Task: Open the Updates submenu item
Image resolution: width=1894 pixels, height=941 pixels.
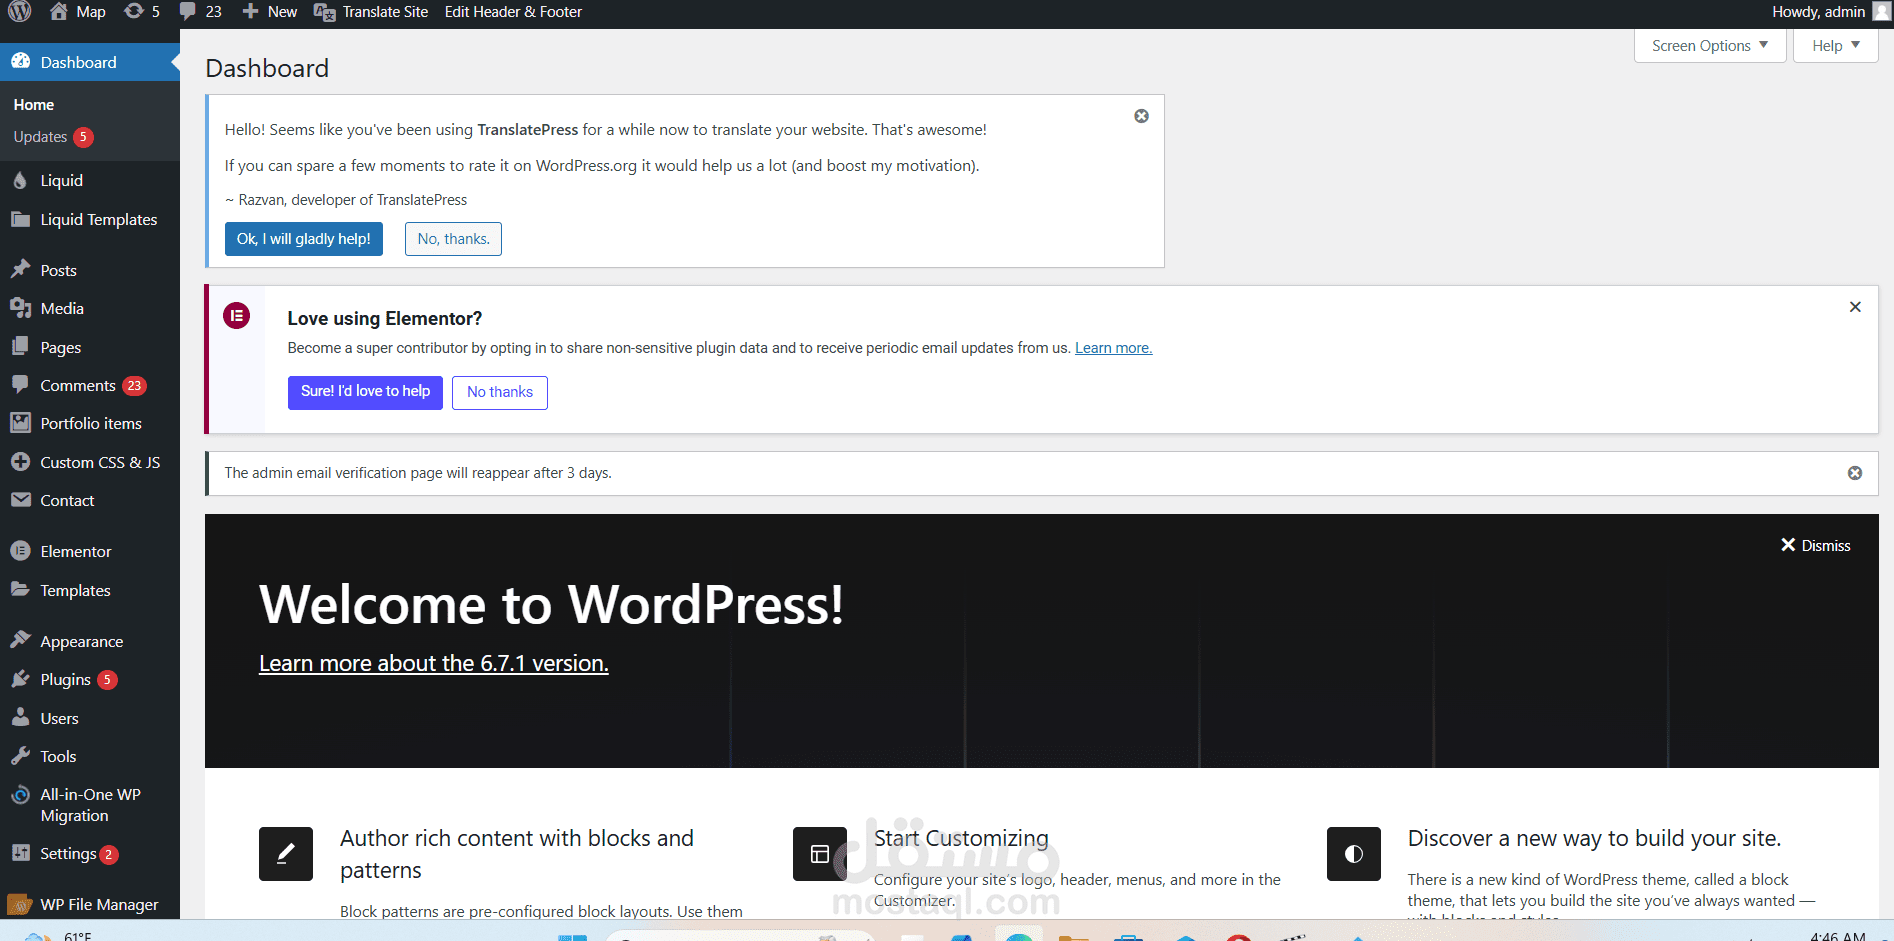Action: click(x=40, y=137)
